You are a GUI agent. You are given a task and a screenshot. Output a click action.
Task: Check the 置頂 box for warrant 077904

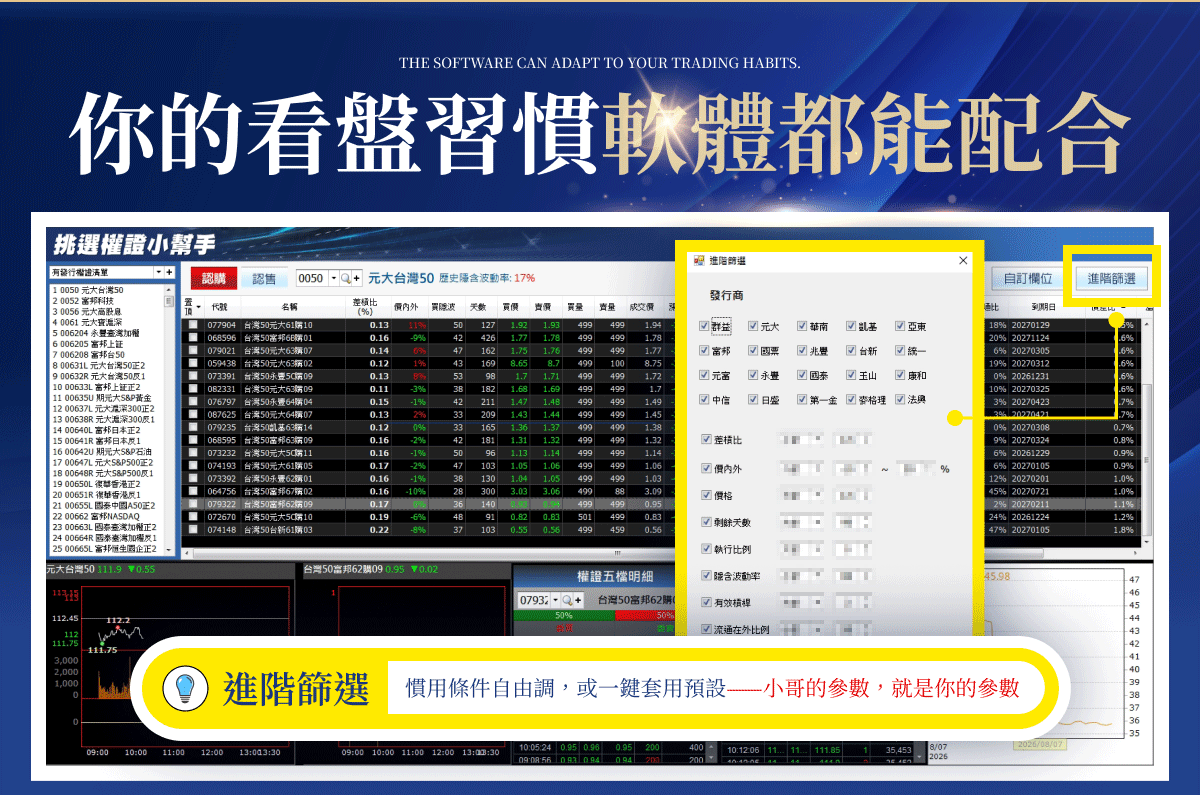pos(192,325)
